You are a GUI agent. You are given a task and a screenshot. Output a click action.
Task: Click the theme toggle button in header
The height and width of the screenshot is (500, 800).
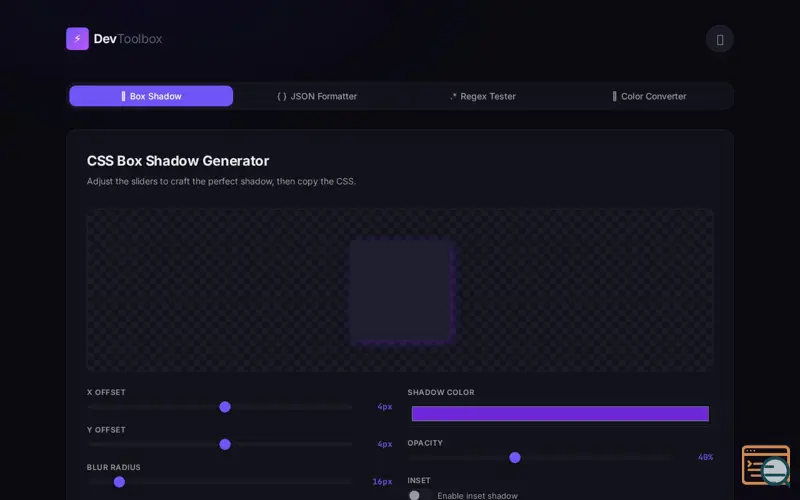pos(719,39)
